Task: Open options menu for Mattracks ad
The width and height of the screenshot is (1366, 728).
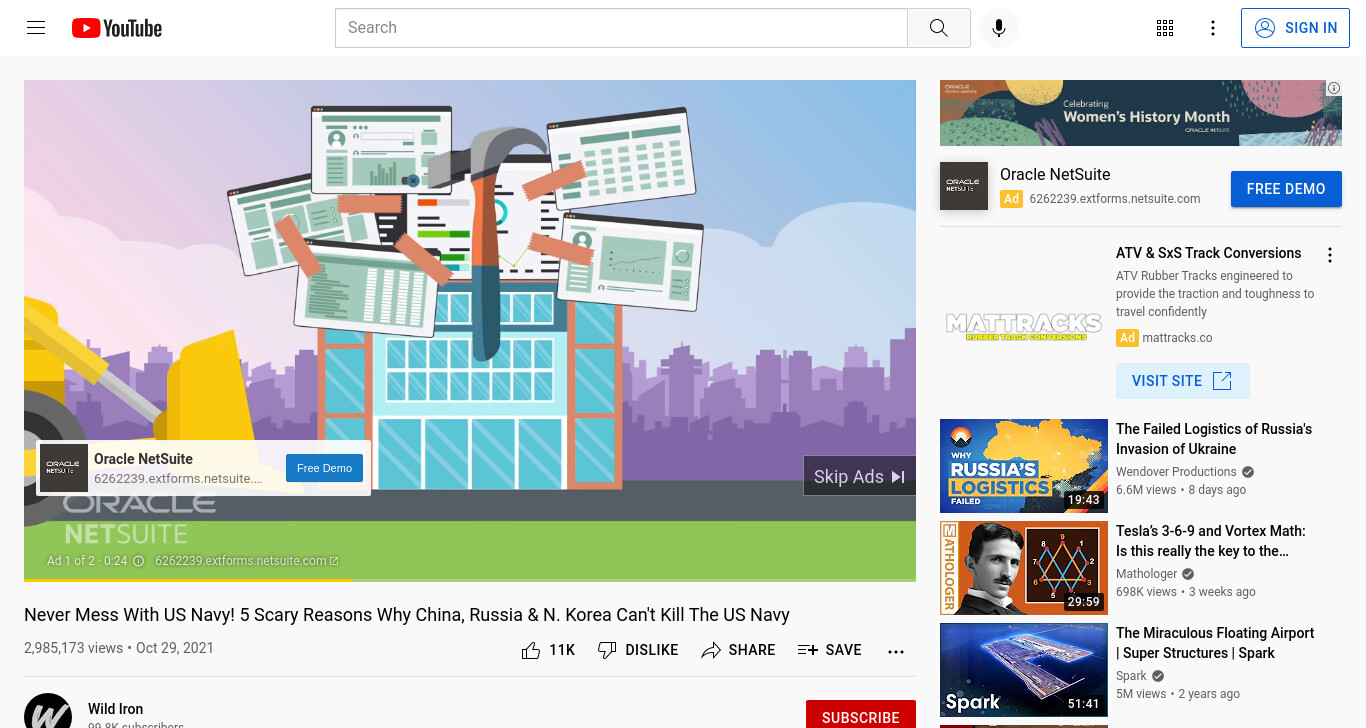Action: (1330, 255)
